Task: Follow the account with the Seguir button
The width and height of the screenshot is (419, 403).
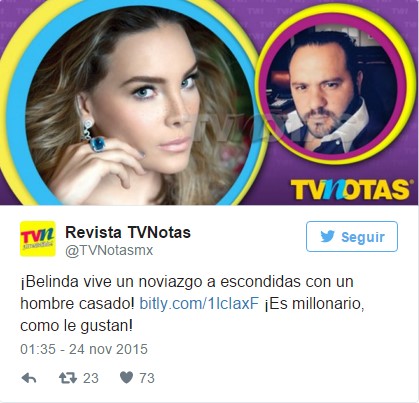Action: click(x=352, y=236)
